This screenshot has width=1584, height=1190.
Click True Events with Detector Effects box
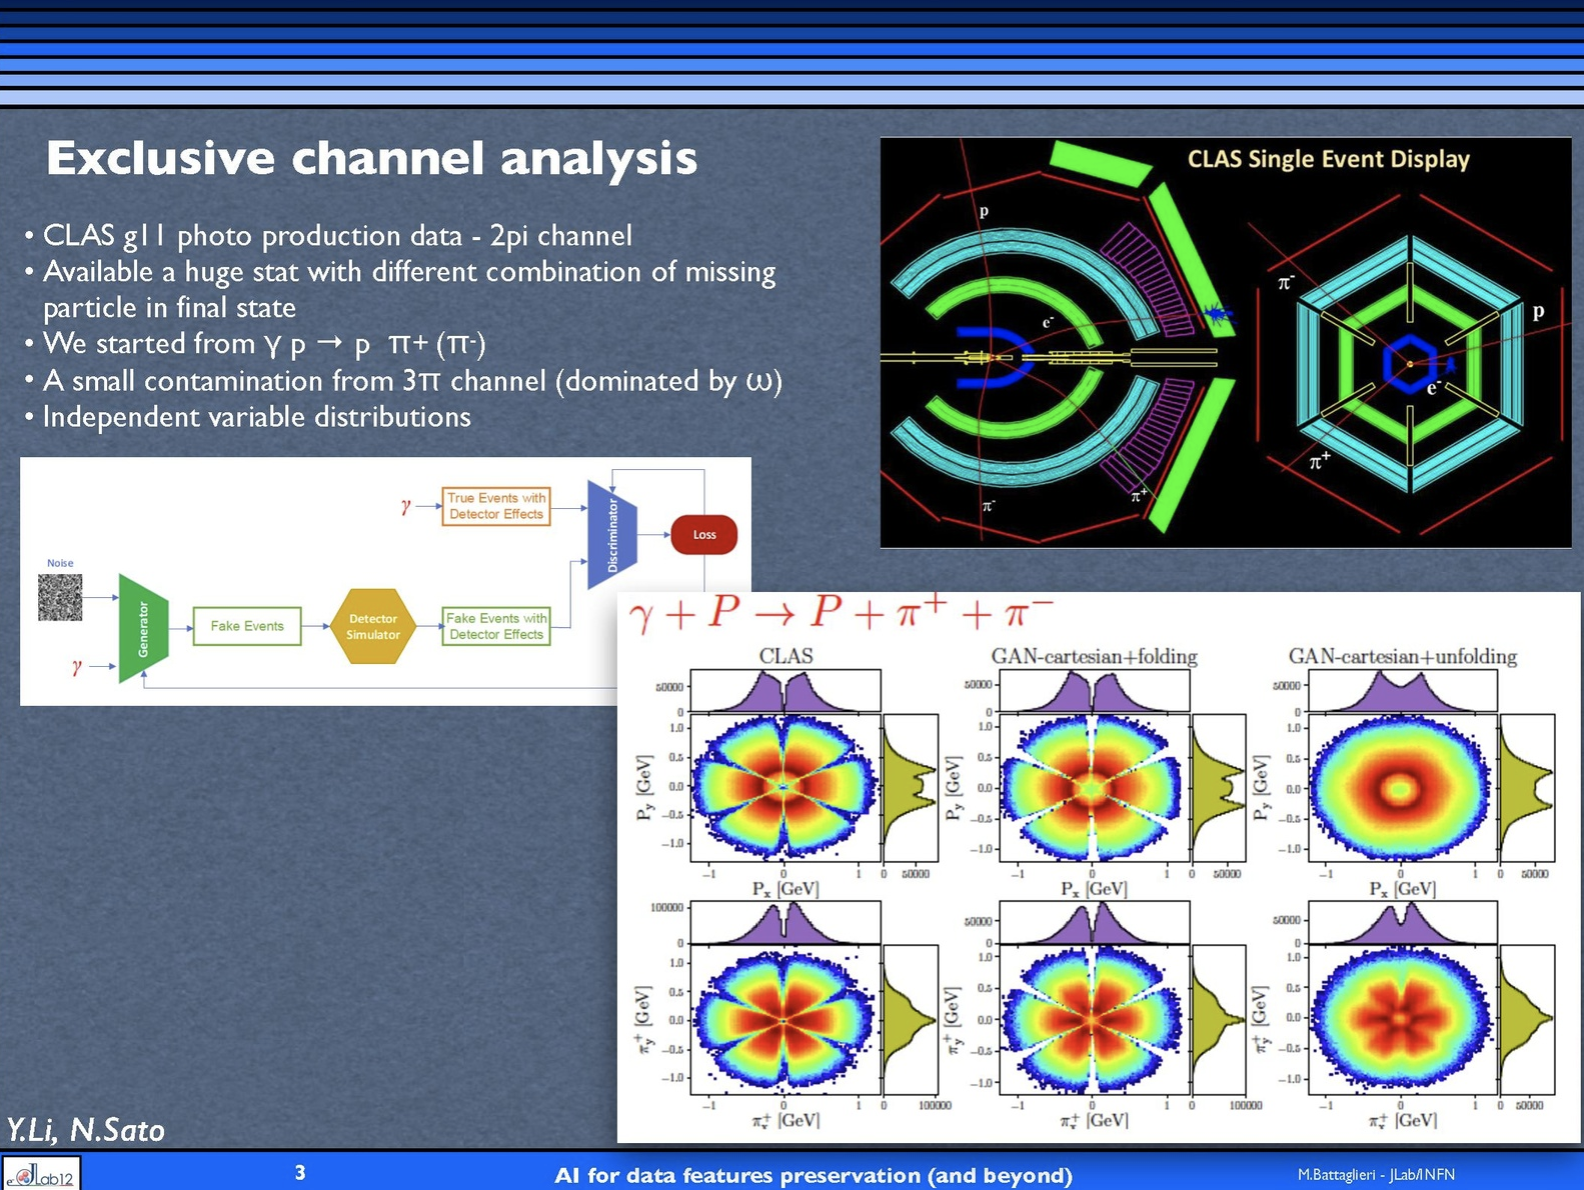tap(496, 506)
